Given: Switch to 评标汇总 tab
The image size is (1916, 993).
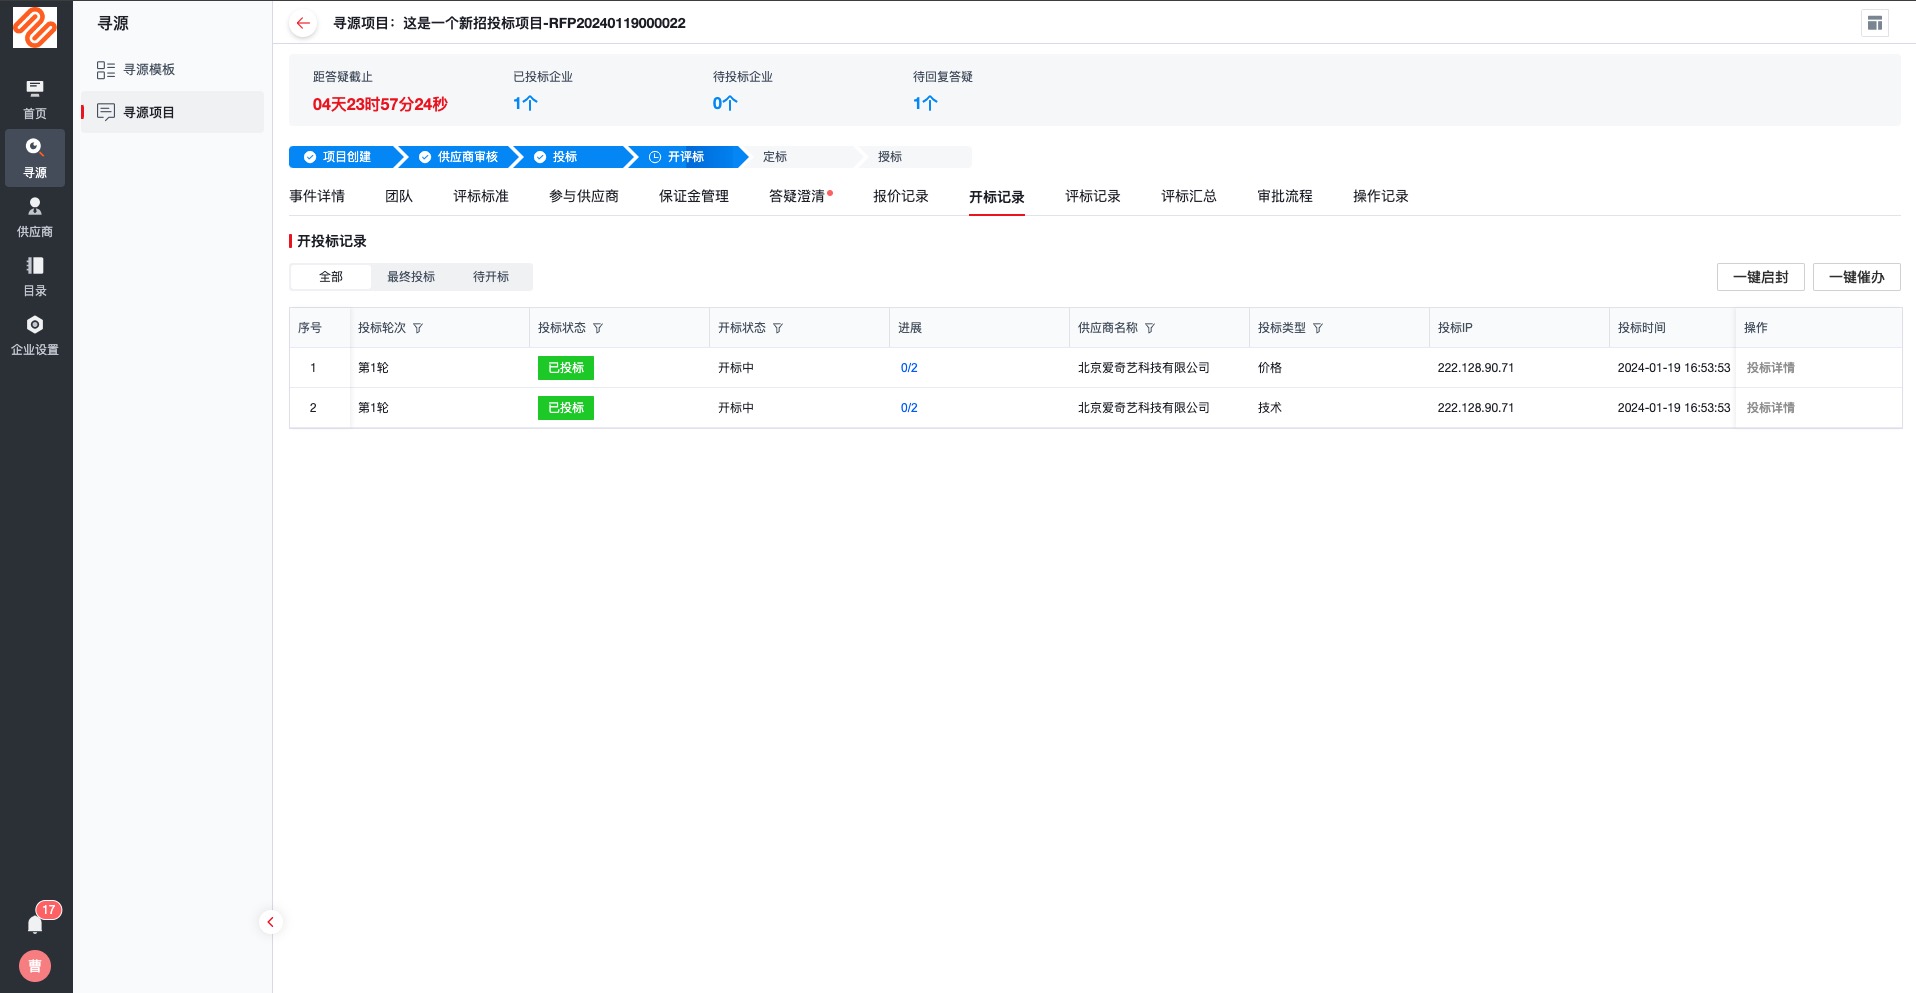Looking at the screenshot, I should [x=1189, y=196].
